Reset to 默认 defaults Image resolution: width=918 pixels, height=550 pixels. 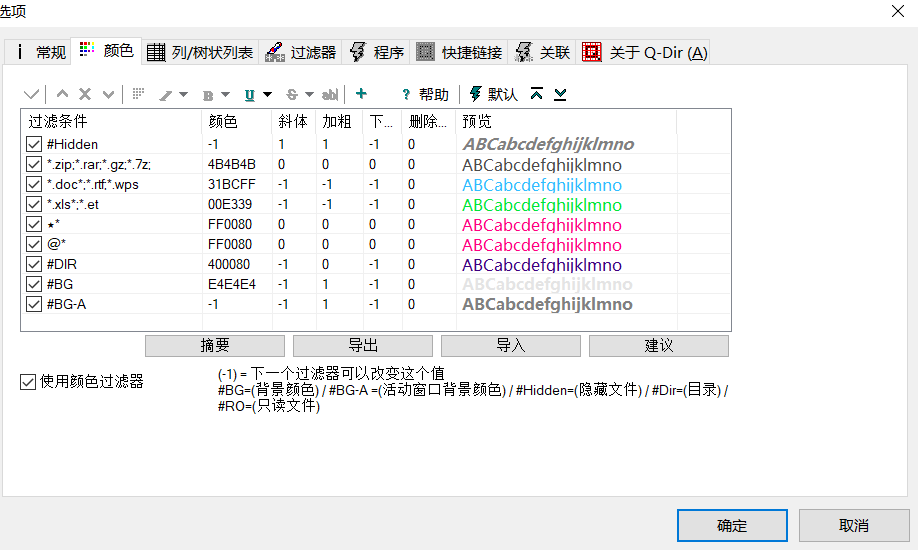(x=494, y=94)
